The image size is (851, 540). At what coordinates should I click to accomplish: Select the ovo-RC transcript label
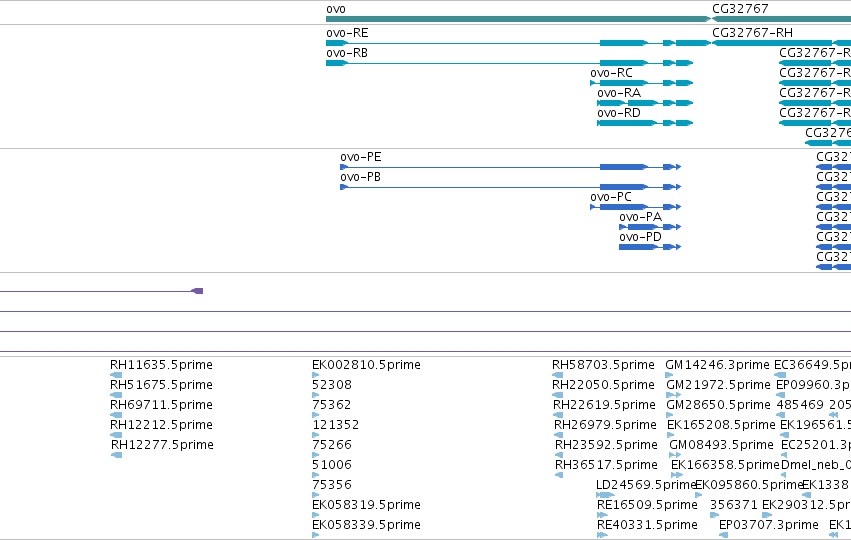(611, 73)
